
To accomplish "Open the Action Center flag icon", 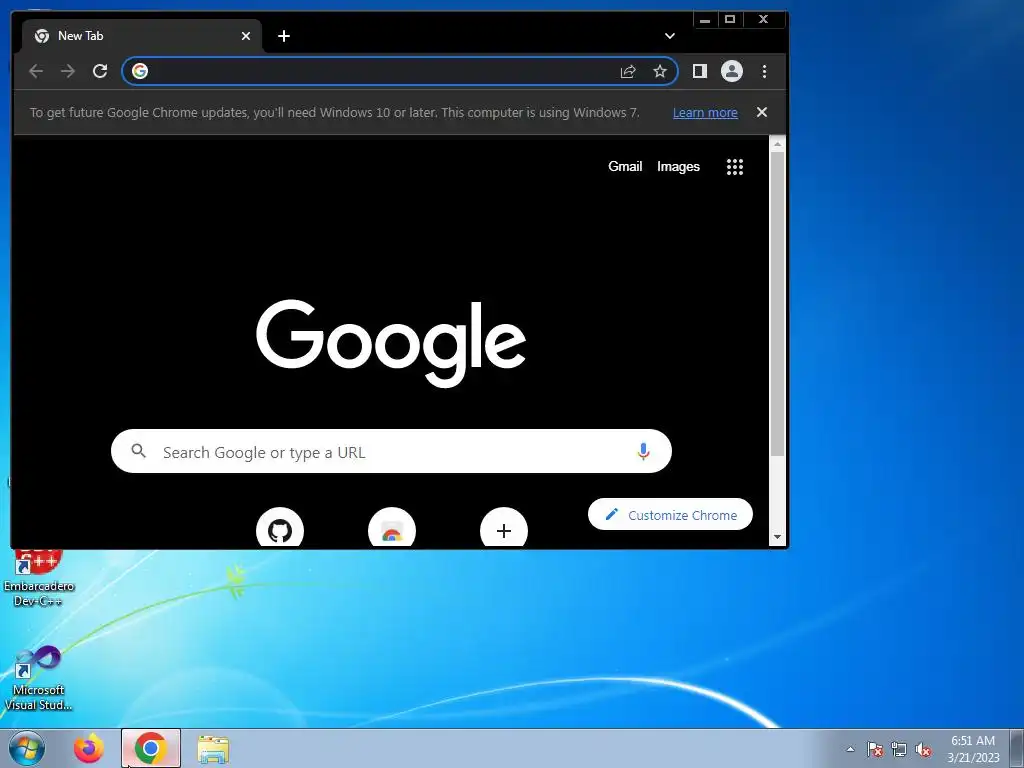I will 874,749.
